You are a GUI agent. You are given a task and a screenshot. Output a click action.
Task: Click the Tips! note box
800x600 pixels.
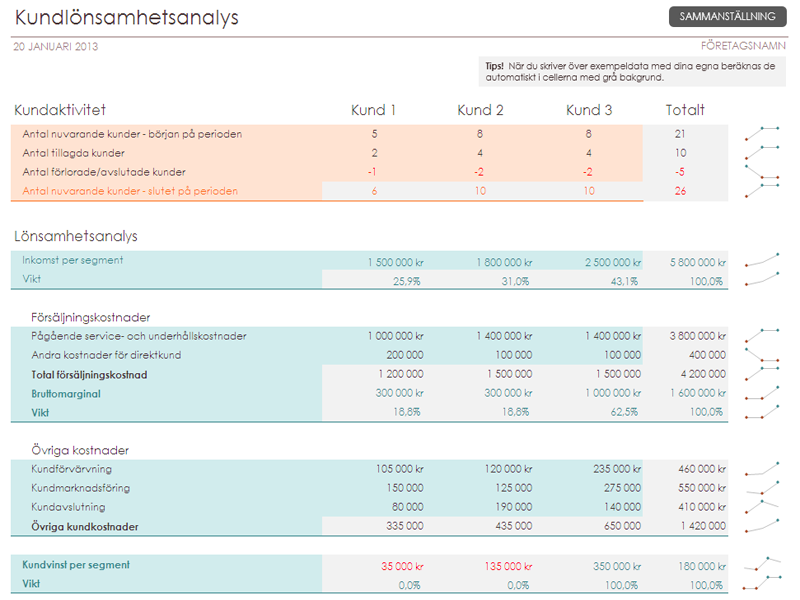[632, 71]
